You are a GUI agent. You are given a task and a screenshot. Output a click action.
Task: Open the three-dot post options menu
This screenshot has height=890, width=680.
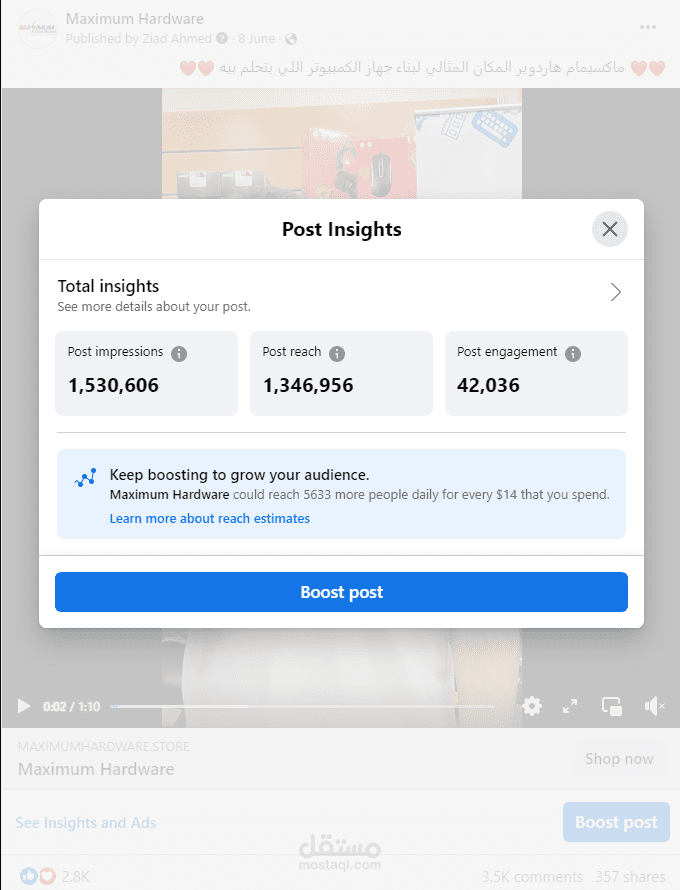pos(648,27)
